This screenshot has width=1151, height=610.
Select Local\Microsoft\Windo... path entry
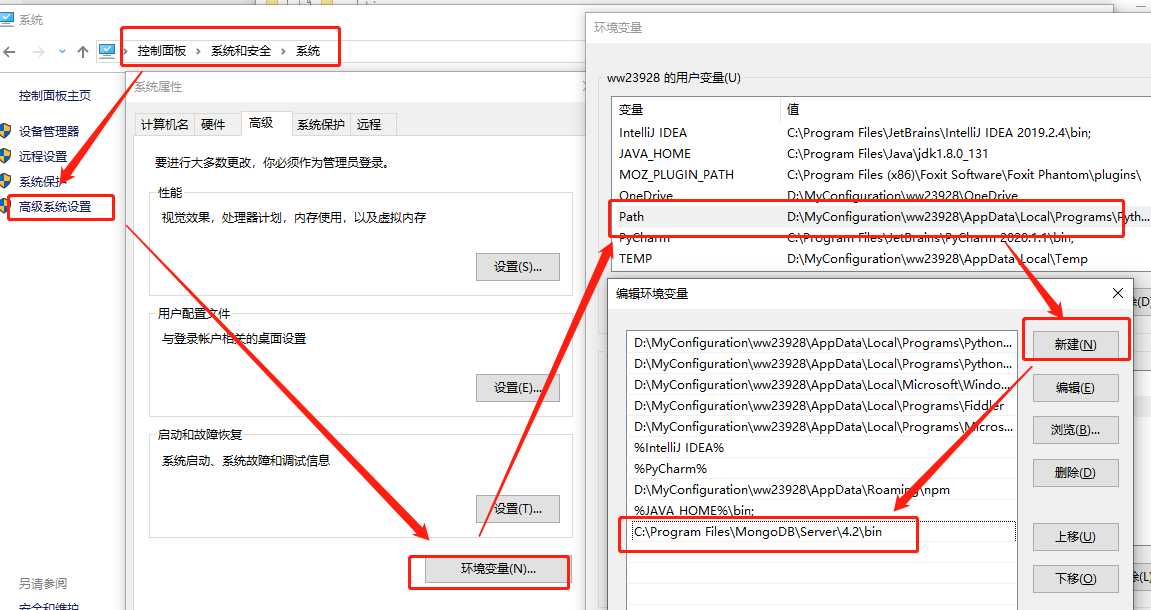(x=822, y=385)
